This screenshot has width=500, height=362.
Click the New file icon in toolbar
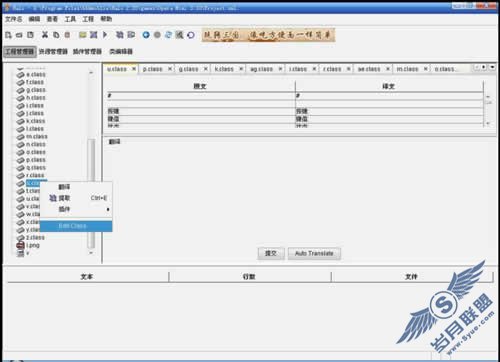(x=8, y=35)
